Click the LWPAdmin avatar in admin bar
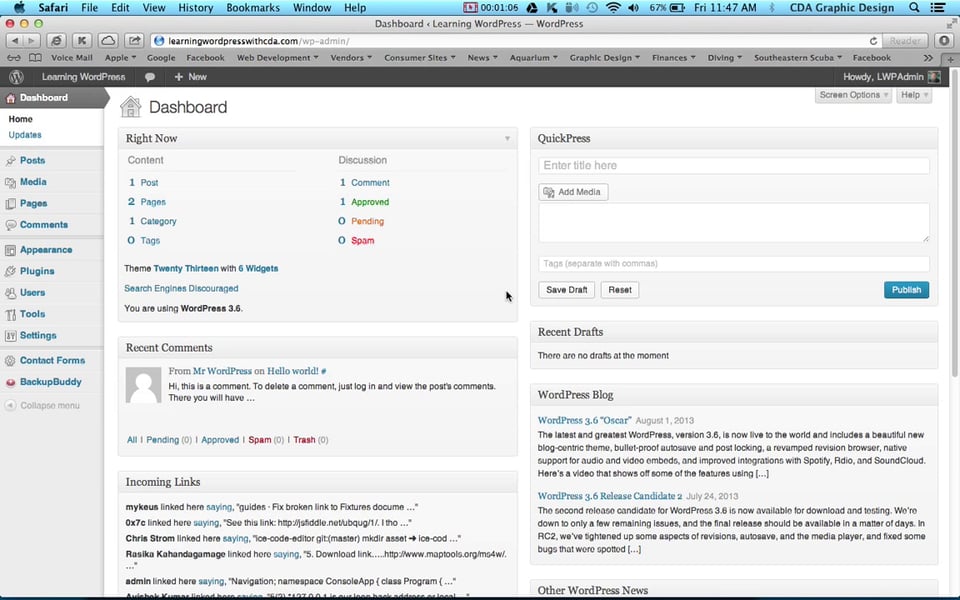The width and height of the screenshot is (960, 600). click(x=934, y=77)
